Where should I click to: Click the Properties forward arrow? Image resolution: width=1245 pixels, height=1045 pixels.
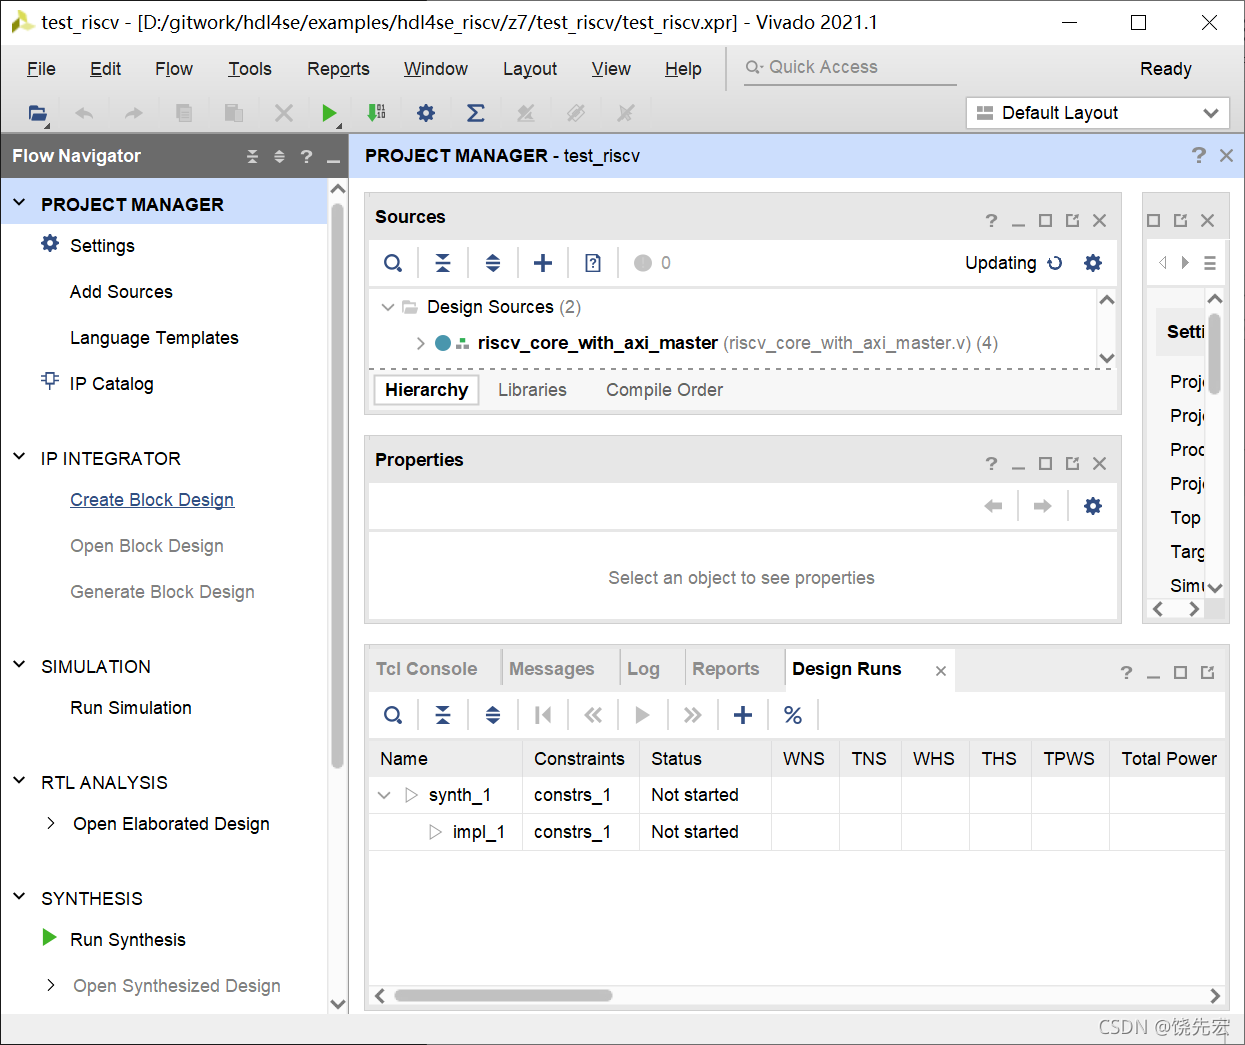point(1042,506)
